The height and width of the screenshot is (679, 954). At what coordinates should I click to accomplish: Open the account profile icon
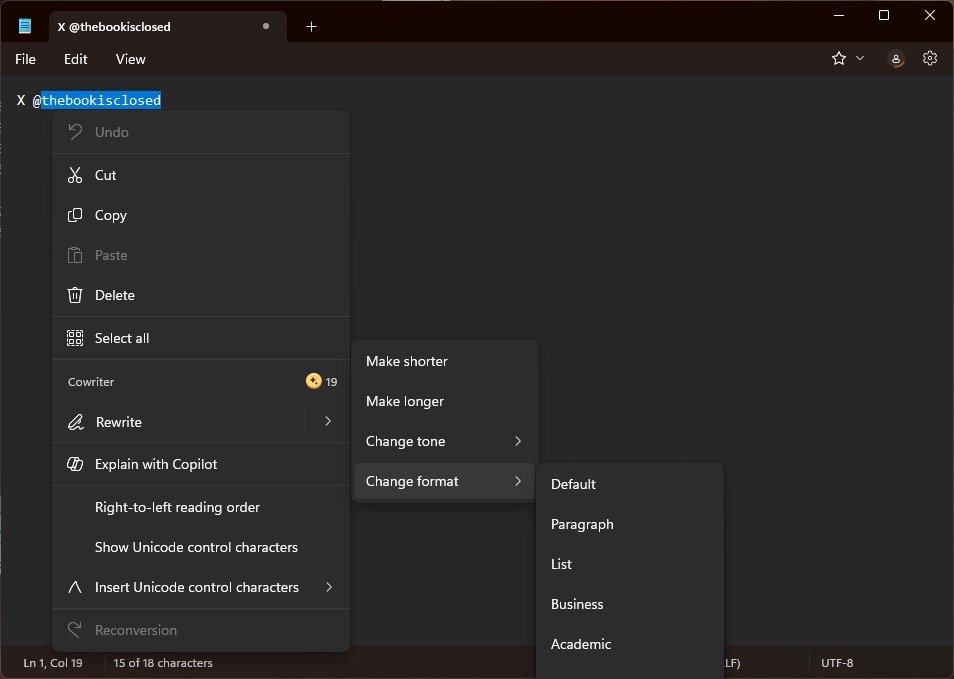pyautogui.click(x=896, y=58)
